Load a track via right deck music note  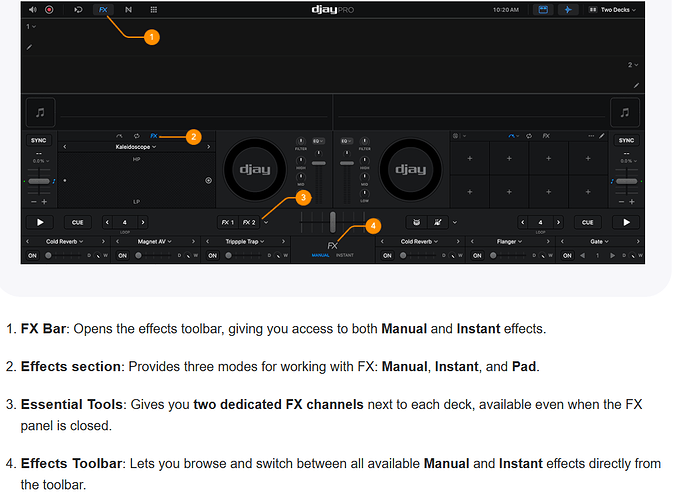tap(625, 113)
